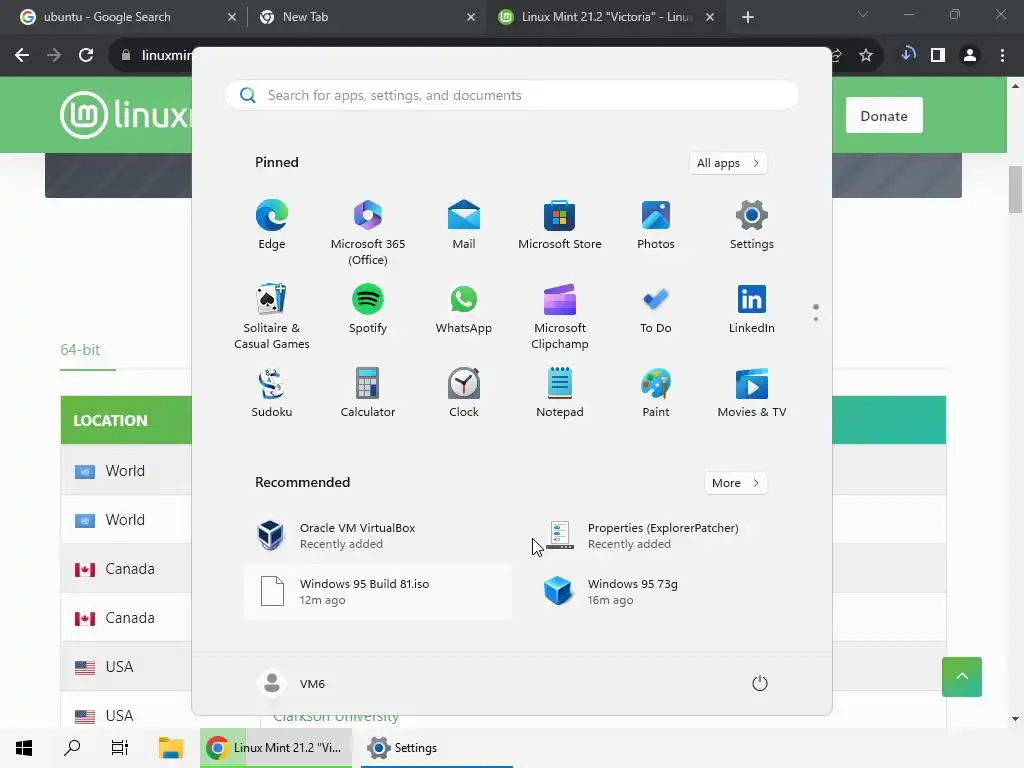
Task: Close the New Tab tab
Action: tap(471, 17)
